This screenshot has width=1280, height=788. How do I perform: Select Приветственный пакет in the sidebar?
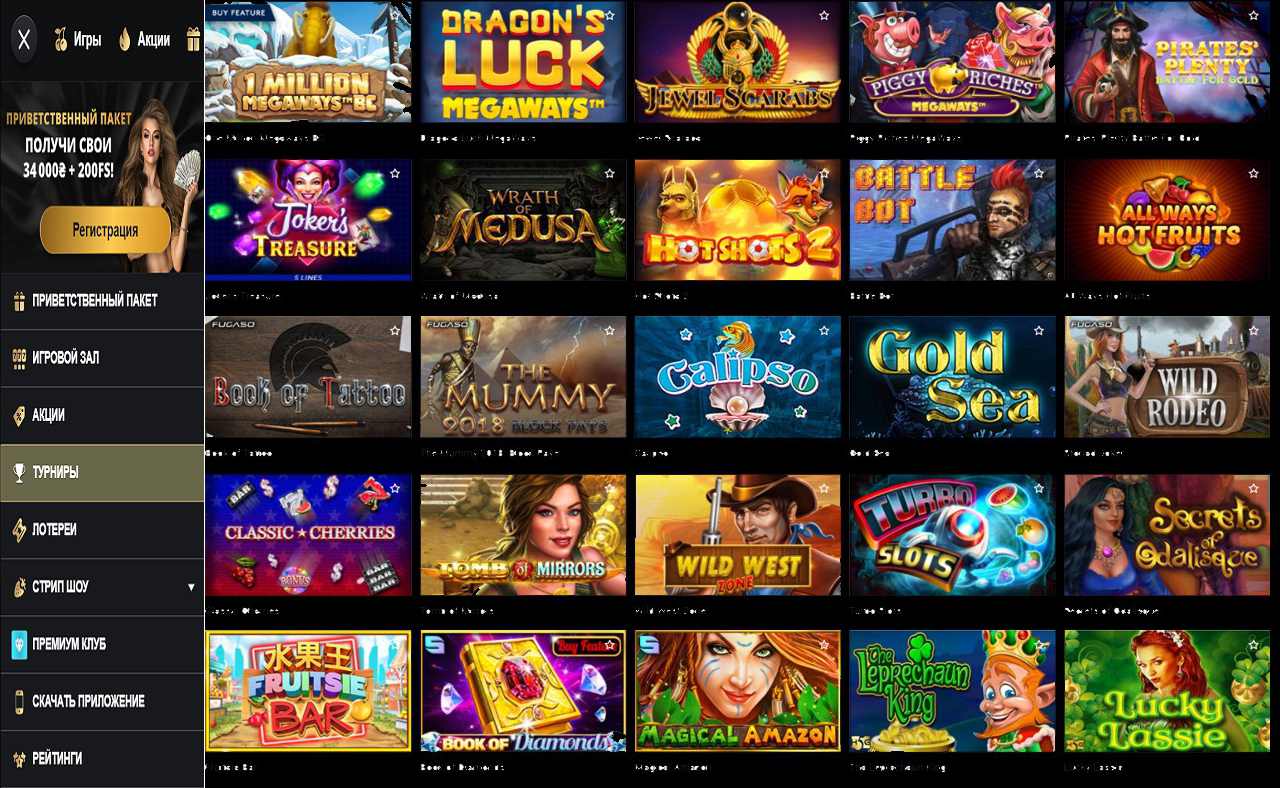(102, 301)
